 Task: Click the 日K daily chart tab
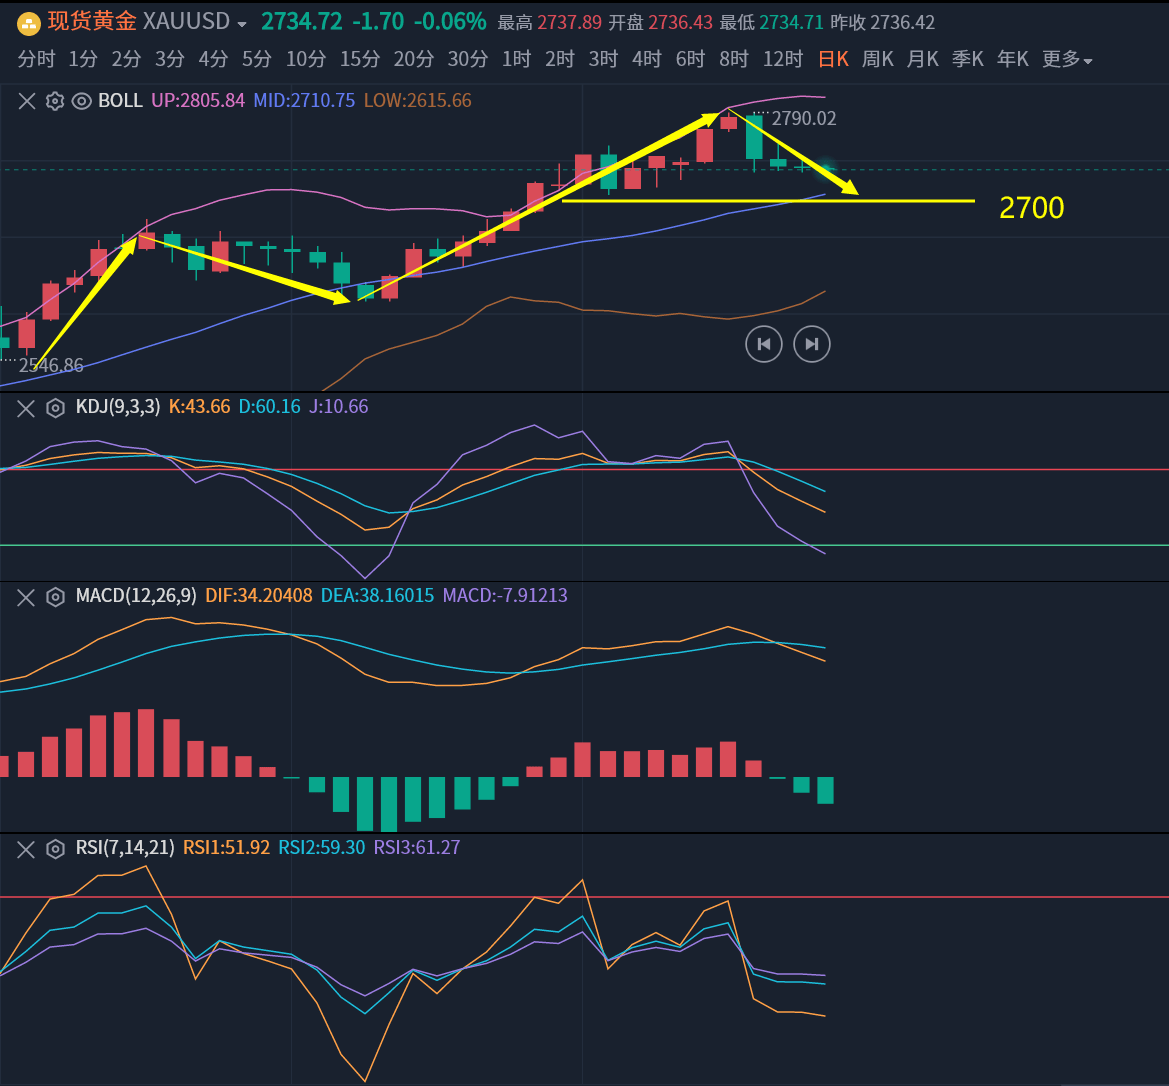click(833, 60)
